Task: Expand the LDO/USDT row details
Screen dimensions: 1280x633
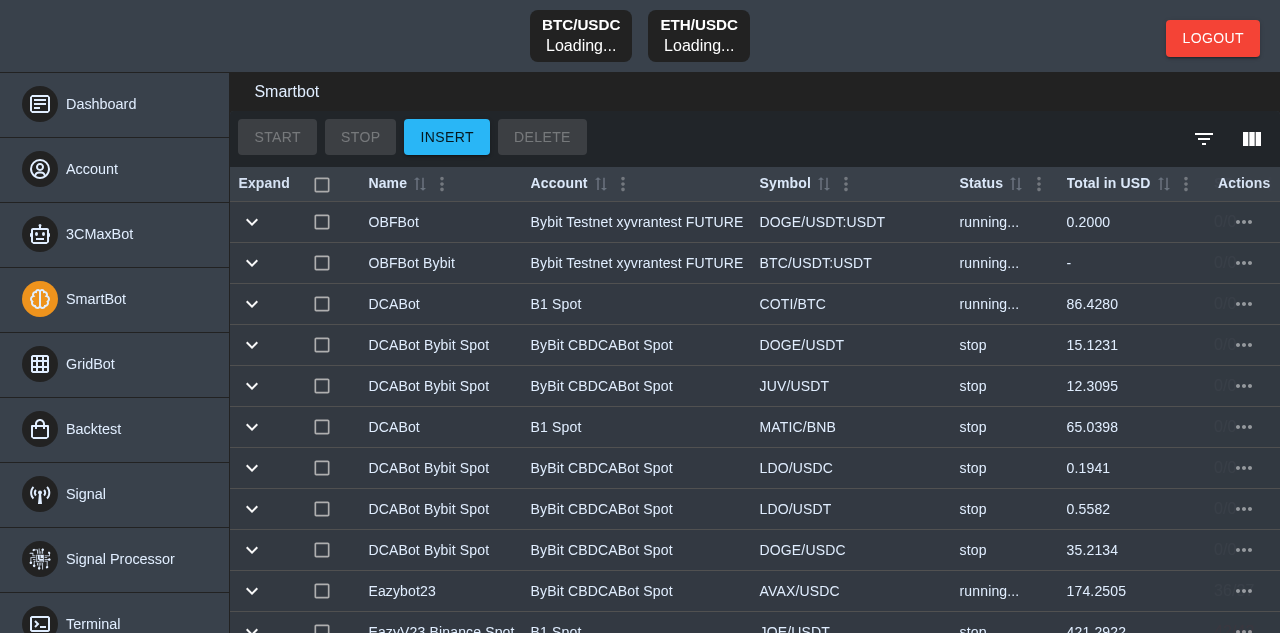Action: click(x=252, y=509)
